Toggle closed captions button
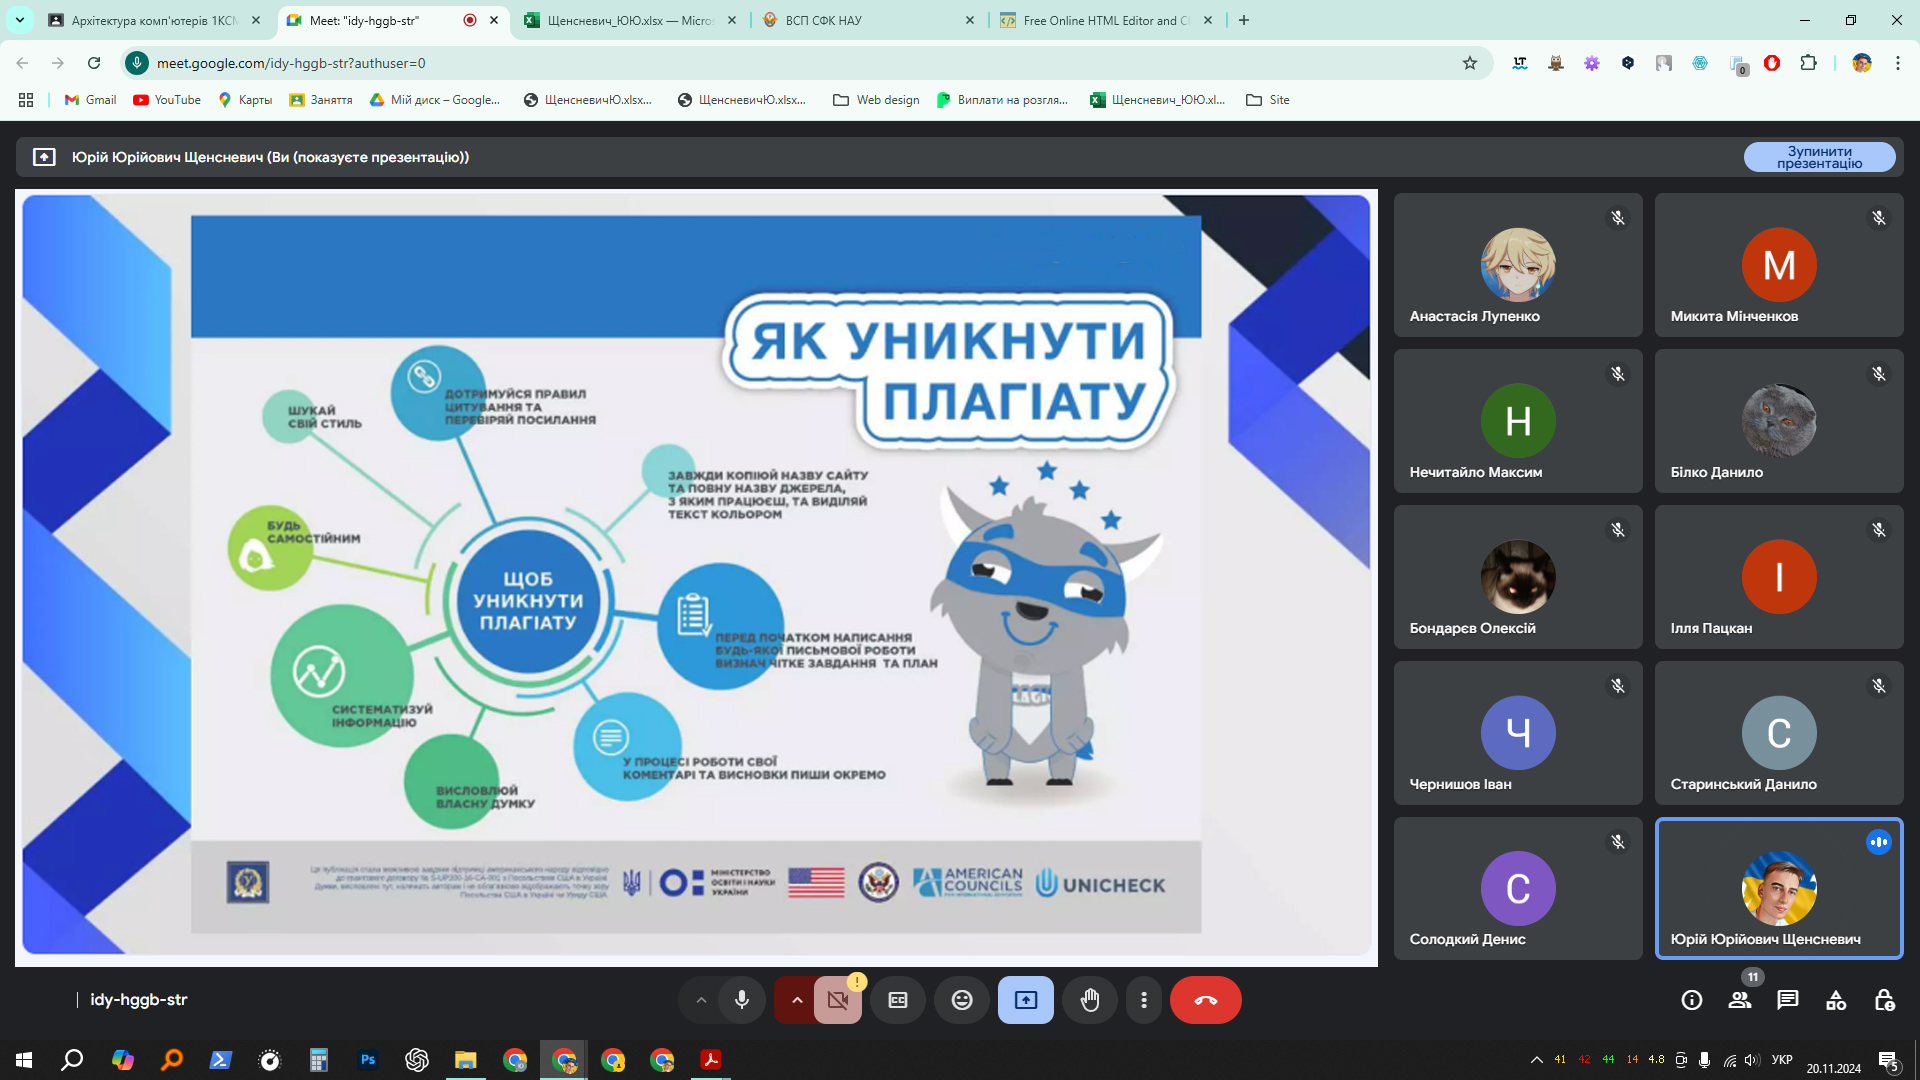 point(898,1000)
